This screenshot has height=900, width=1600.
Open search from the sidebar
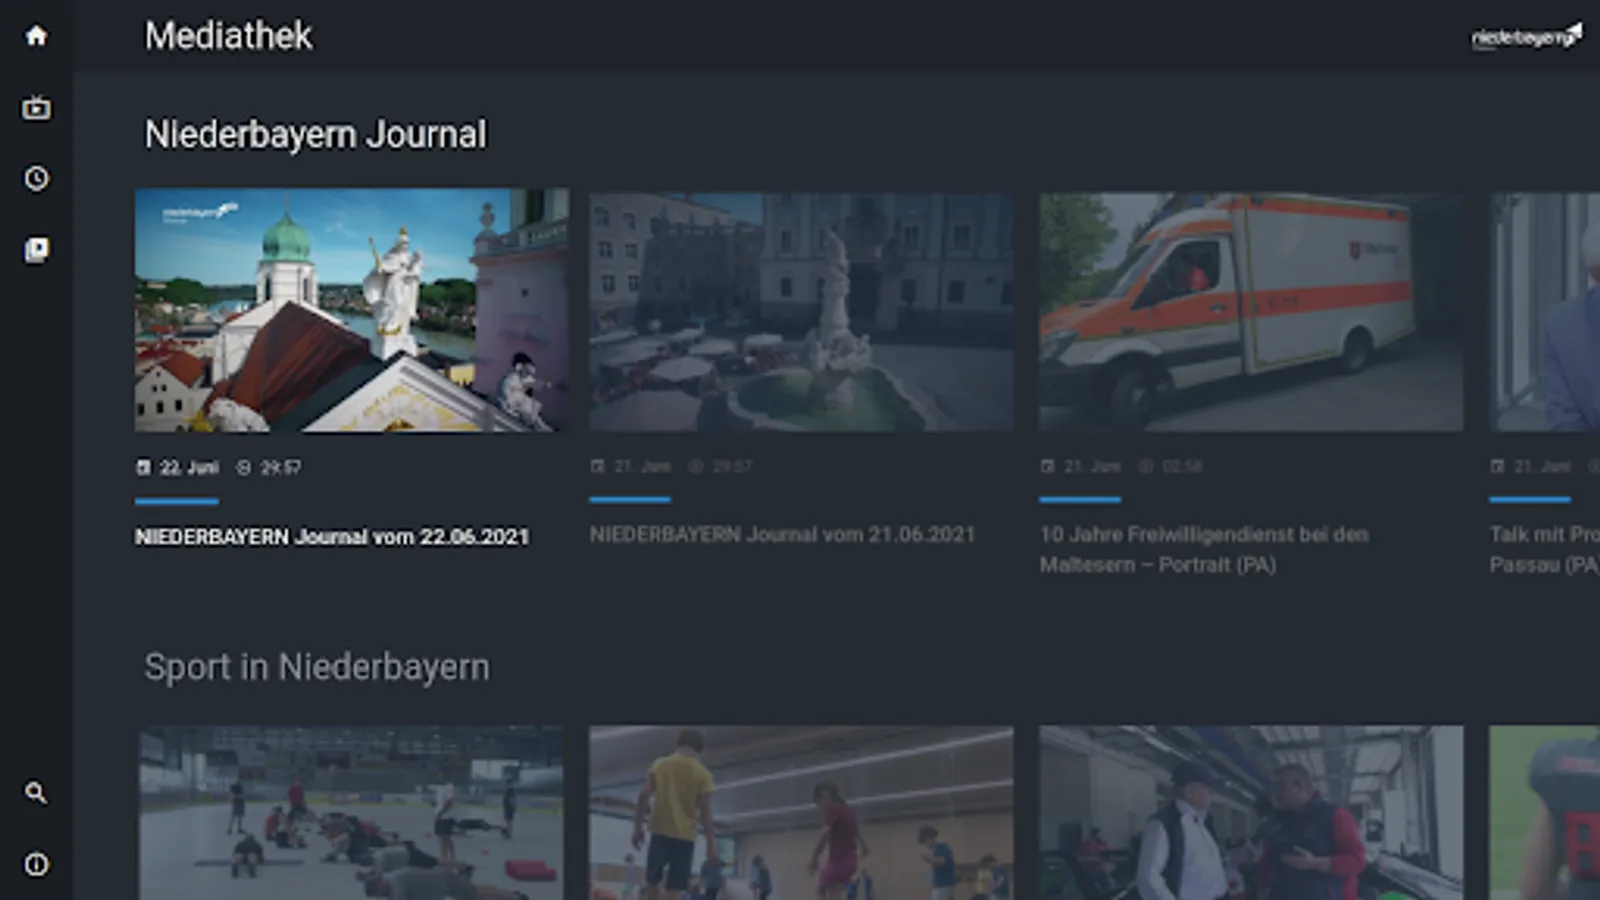36,793
